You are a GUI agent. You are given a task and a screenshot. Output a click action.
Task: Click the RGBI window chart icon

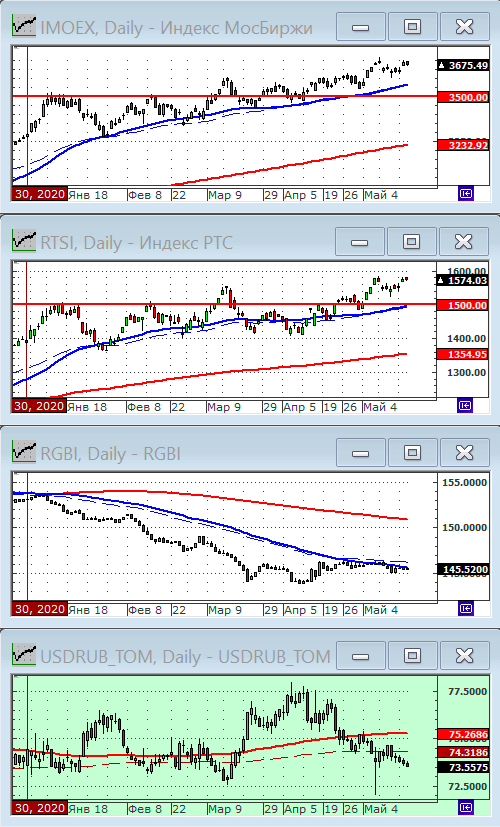(x=24, y=452)
